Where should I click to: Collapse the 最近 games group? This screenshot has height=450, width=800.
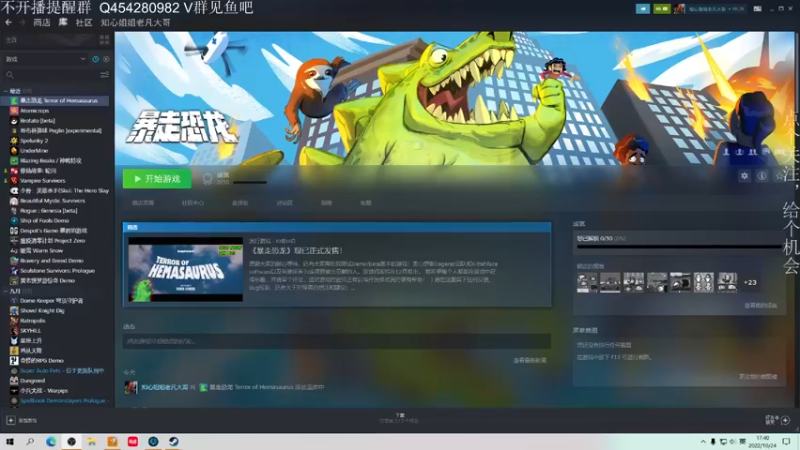point(6,91)
